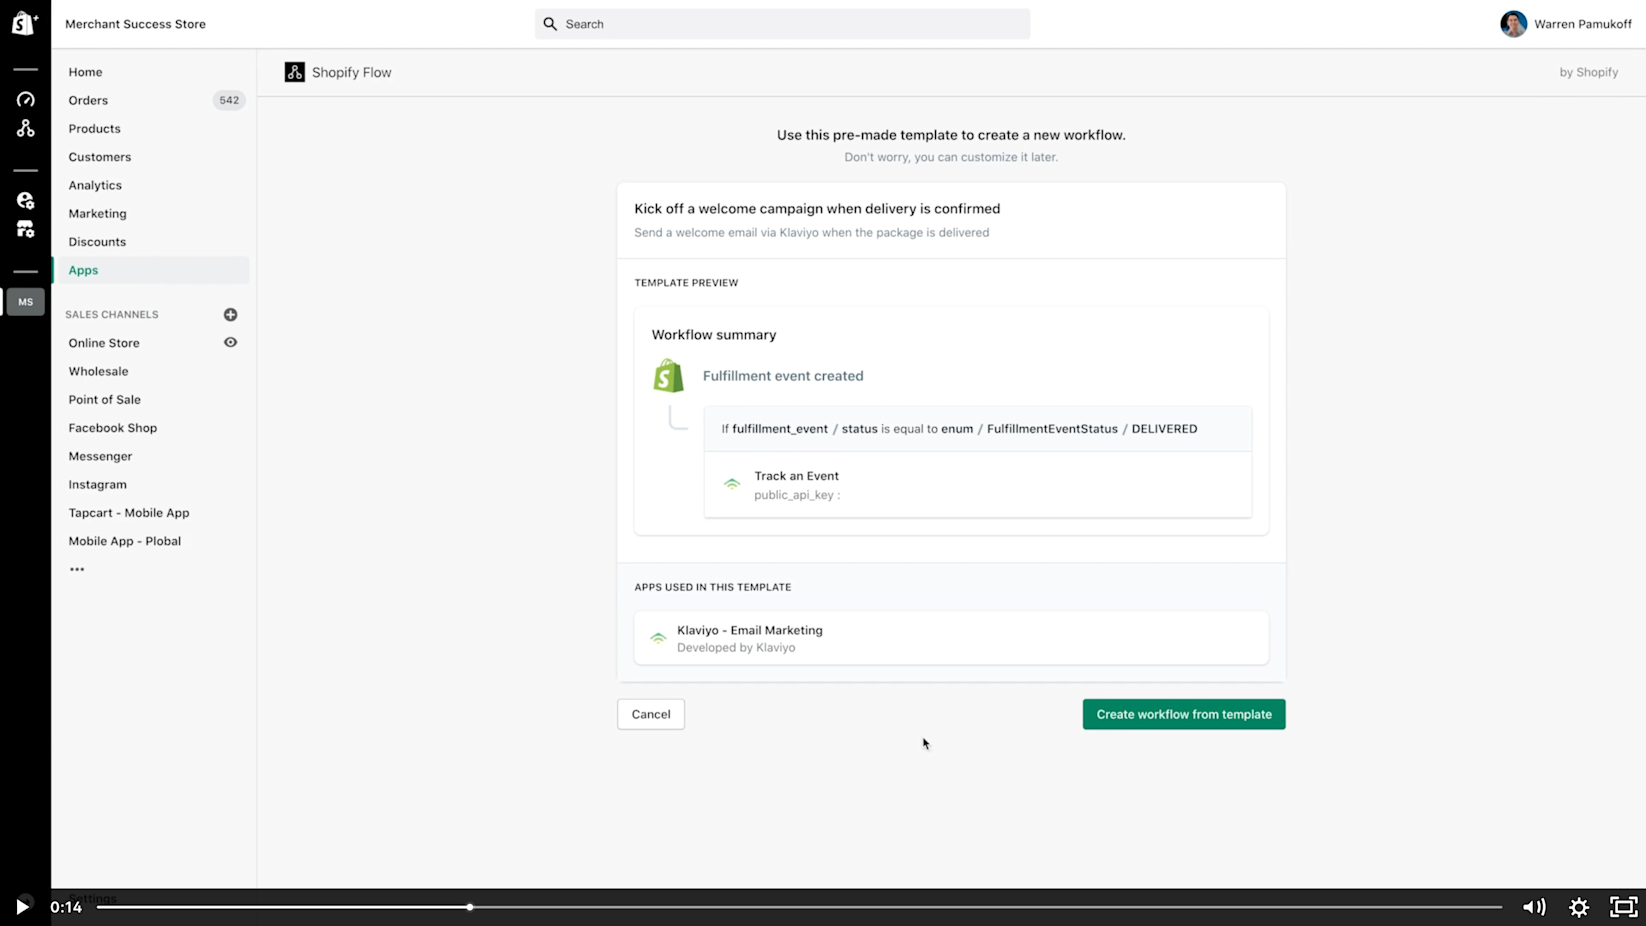Image resolution: width=1646 pixels, height=926 pixels.
Task: Click the video timestamp 0:14
Action: [x=66, y=907]
